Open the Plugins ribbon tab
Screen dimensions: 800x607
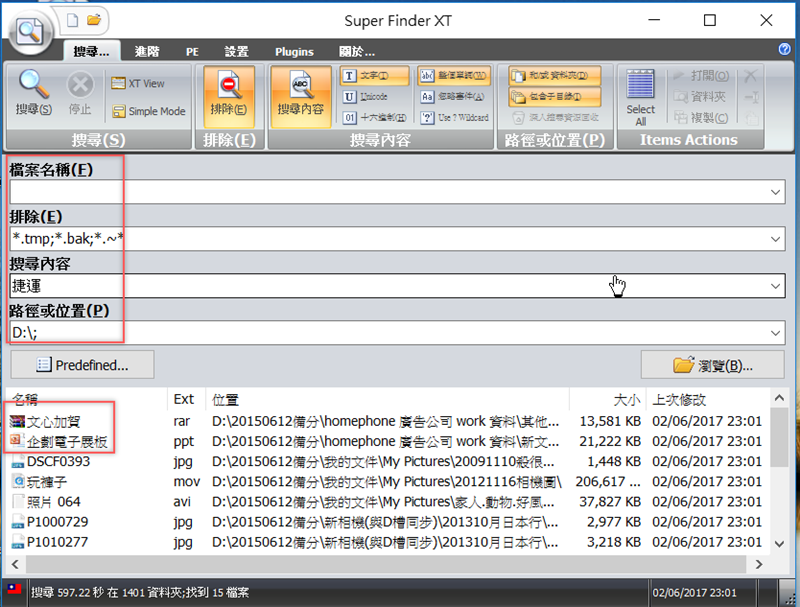[294, 52]
